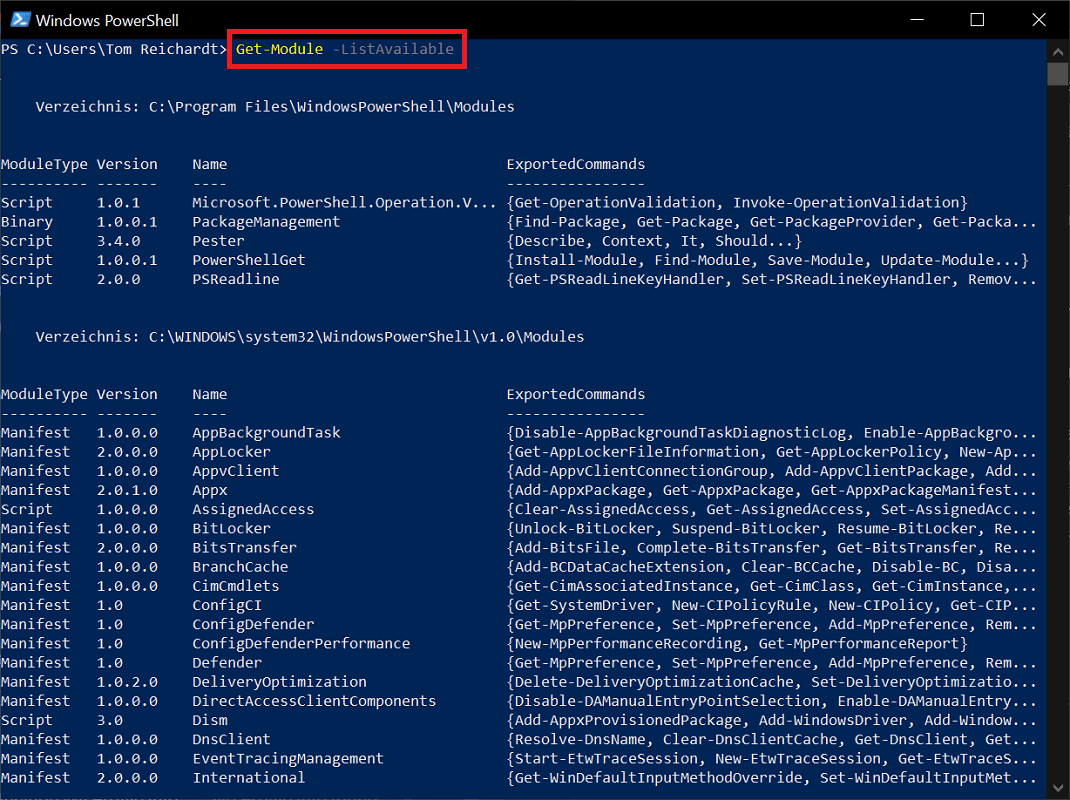Click the Defender module name
Image resolution: width=1070 pixels, height=800 pixels.
[x=227, y=662]
